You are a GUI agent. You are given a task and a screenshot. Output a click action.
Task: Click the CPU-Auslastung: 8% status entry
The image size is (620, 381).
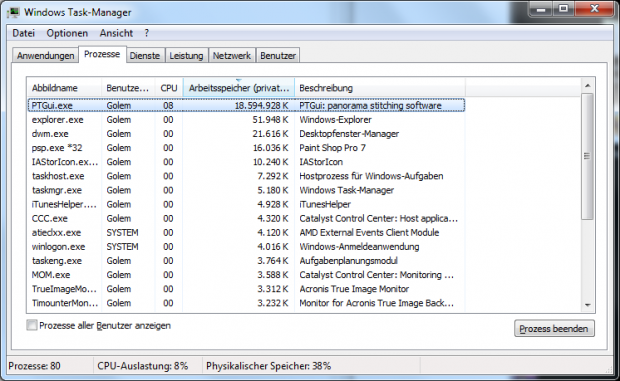pyautogui.click(x=143, y=366)
